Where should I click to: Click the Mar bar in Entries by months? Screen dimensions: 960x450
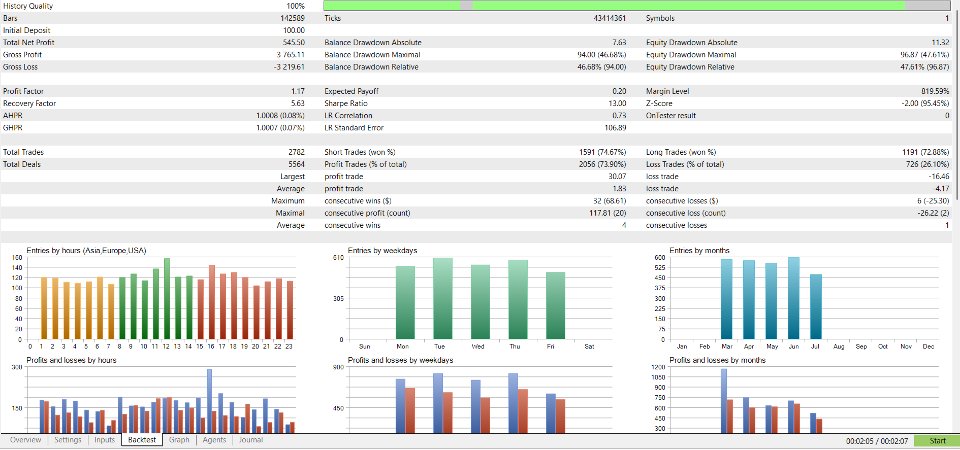click(x=727, y=299)
